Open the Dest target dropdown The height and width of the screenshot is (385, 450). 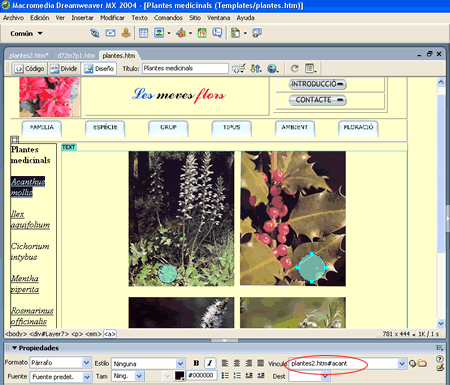tap(326, 376)
